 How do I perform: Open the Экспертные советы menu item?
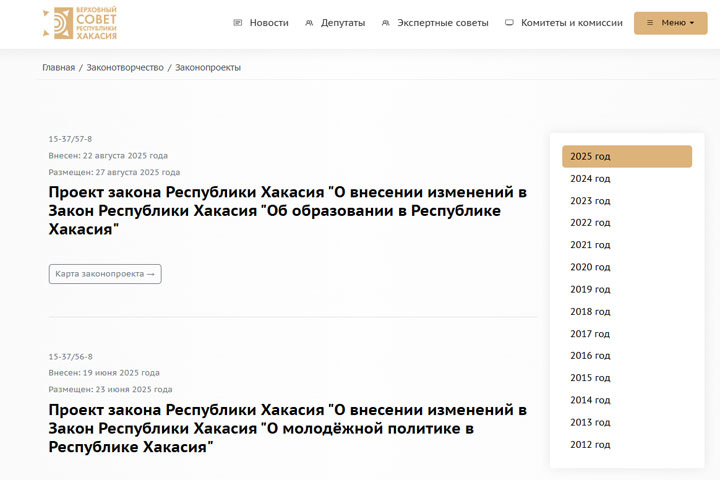coord(443,23)
